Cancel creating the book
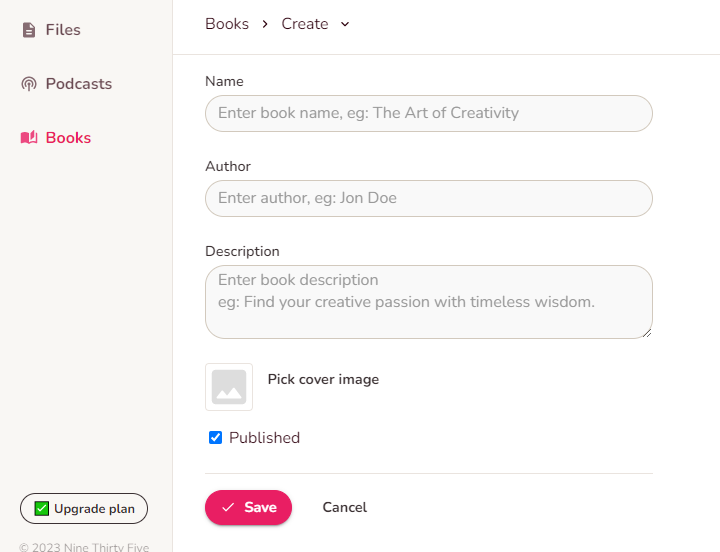The height and width of the screenshot is (552, 720). click(344, 508)
